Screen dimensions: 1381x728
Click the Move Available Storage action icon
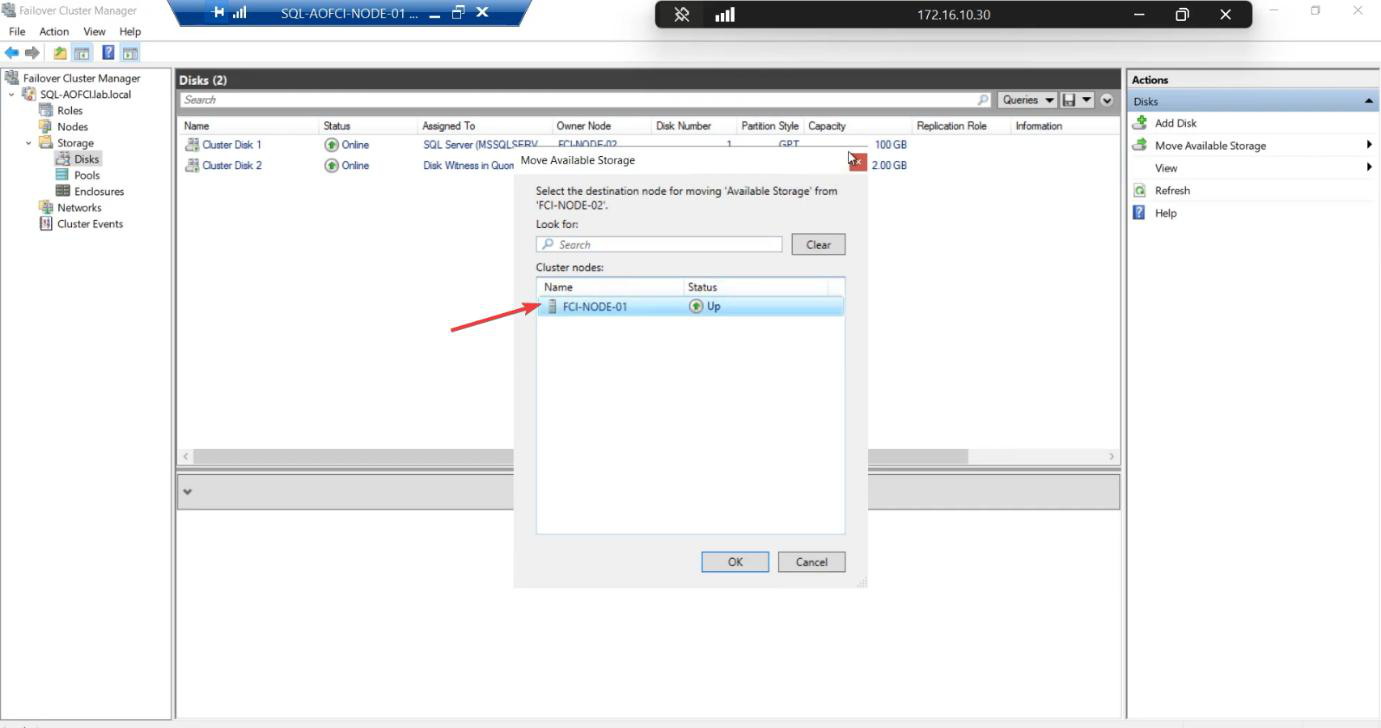[x=1139, y=145]
